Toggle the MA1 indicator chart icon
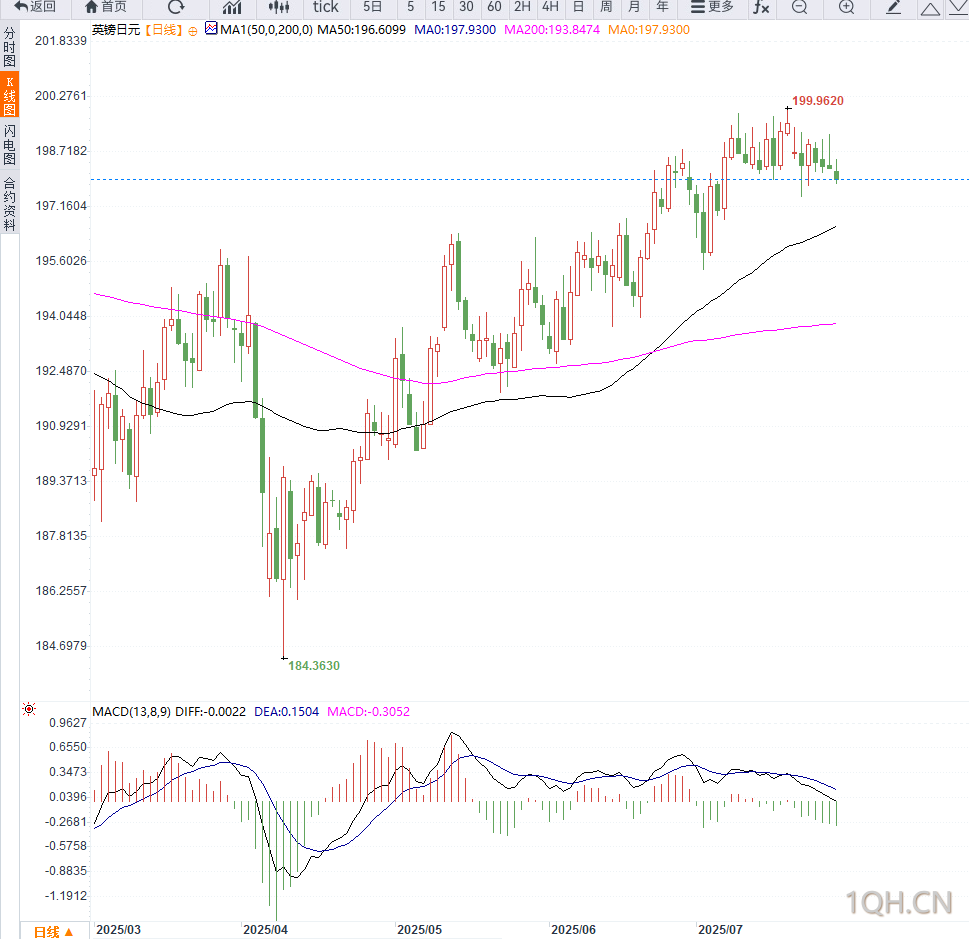969x939 pixels. pyautogui.click(x=211, y=28)
